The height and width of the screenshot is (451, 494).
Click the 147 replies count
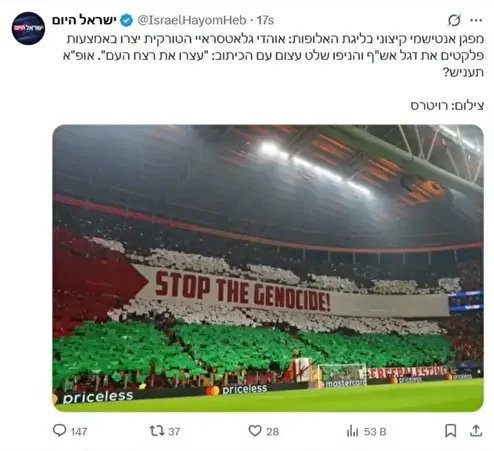coord(79,432)
